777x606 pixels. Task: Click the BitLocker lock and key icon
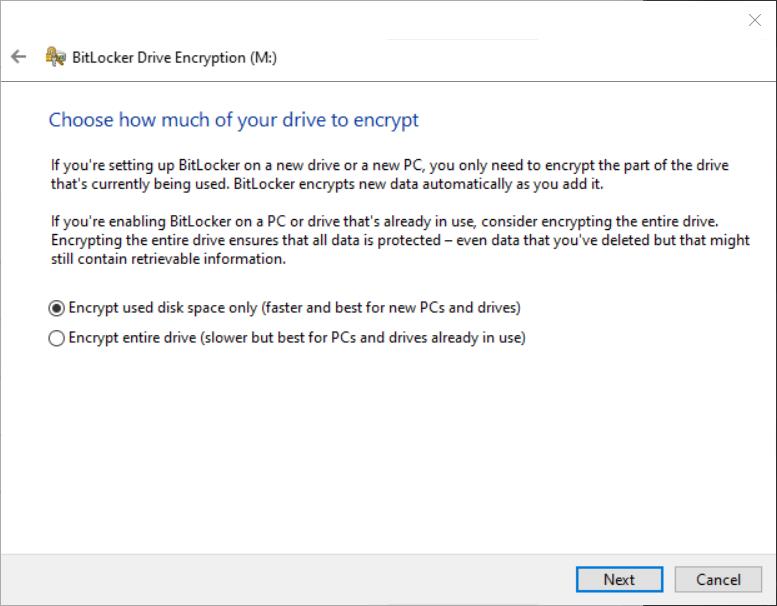[x=55, y=57]
